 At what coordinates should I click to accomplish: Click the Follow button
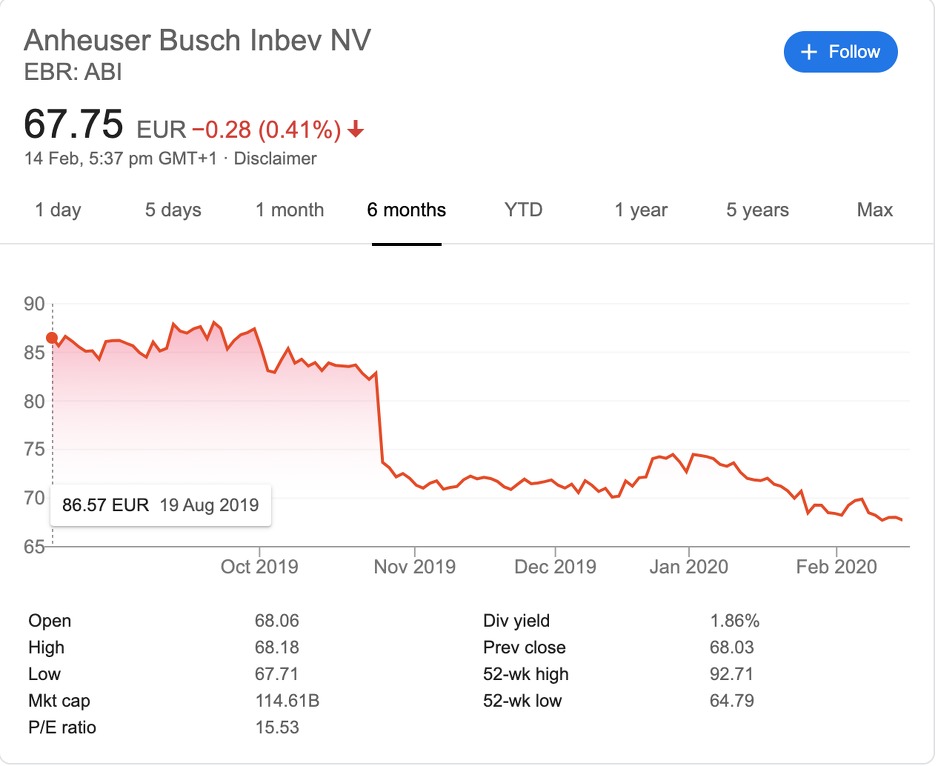pyautogui.click(x=840, y=52)
